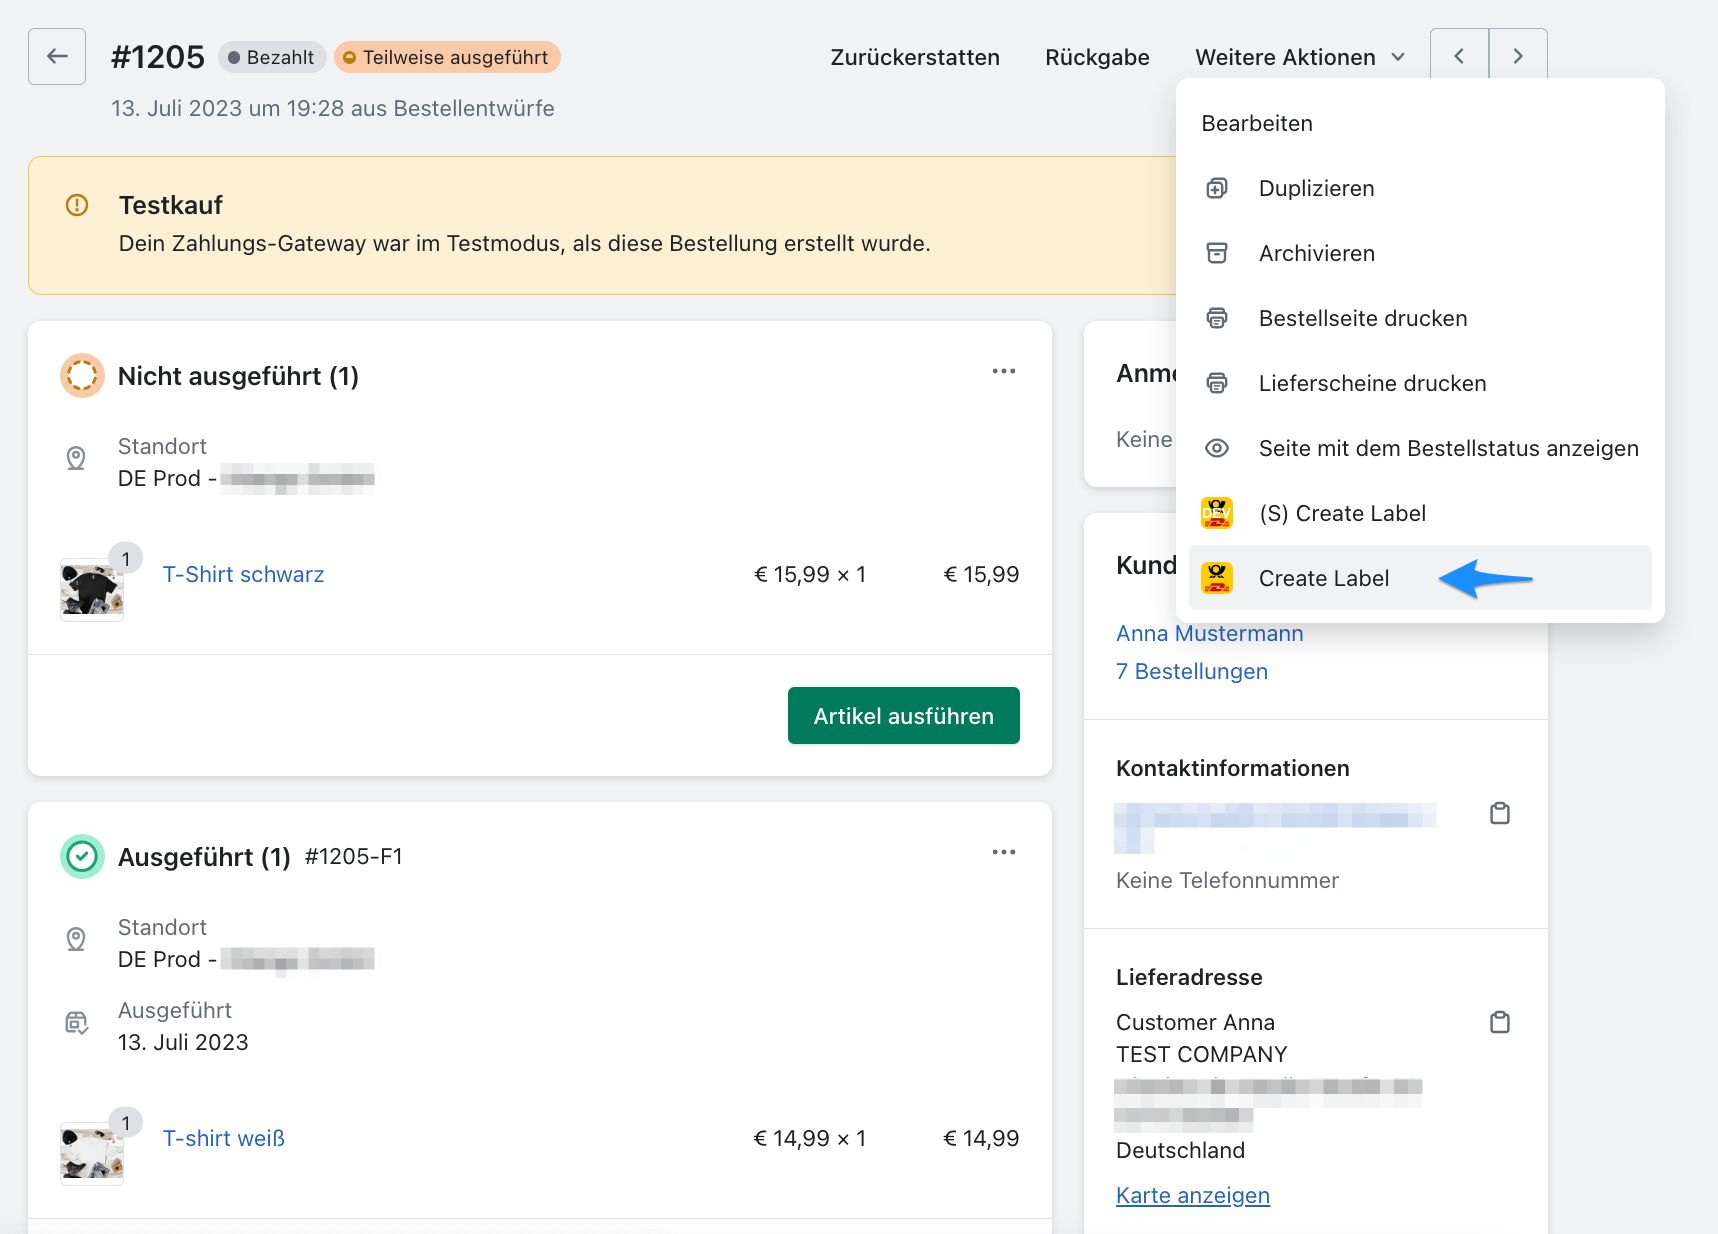Image resolution: width=1718 pixels, height=1234 pixels.
Task: Copy contact info via the clipboard icon
Action: point(1499,813)
